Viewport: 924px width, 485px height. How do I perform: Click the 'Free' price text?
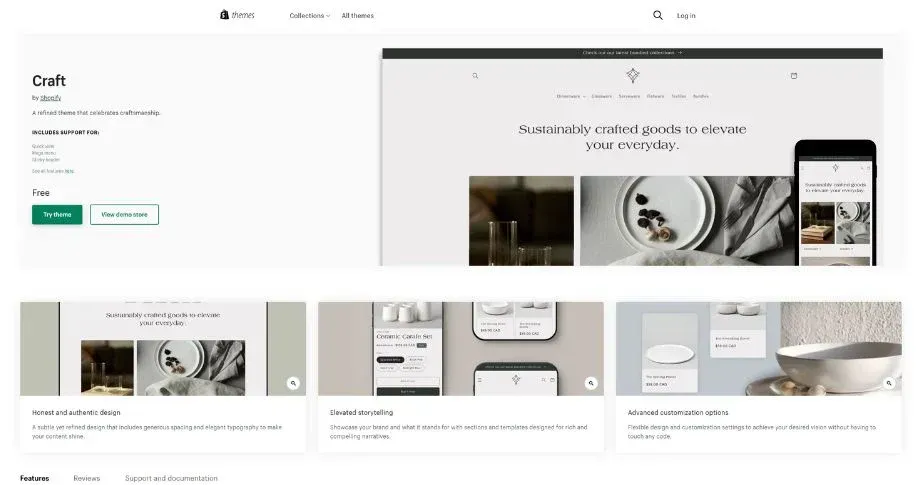tap(41, 193)
